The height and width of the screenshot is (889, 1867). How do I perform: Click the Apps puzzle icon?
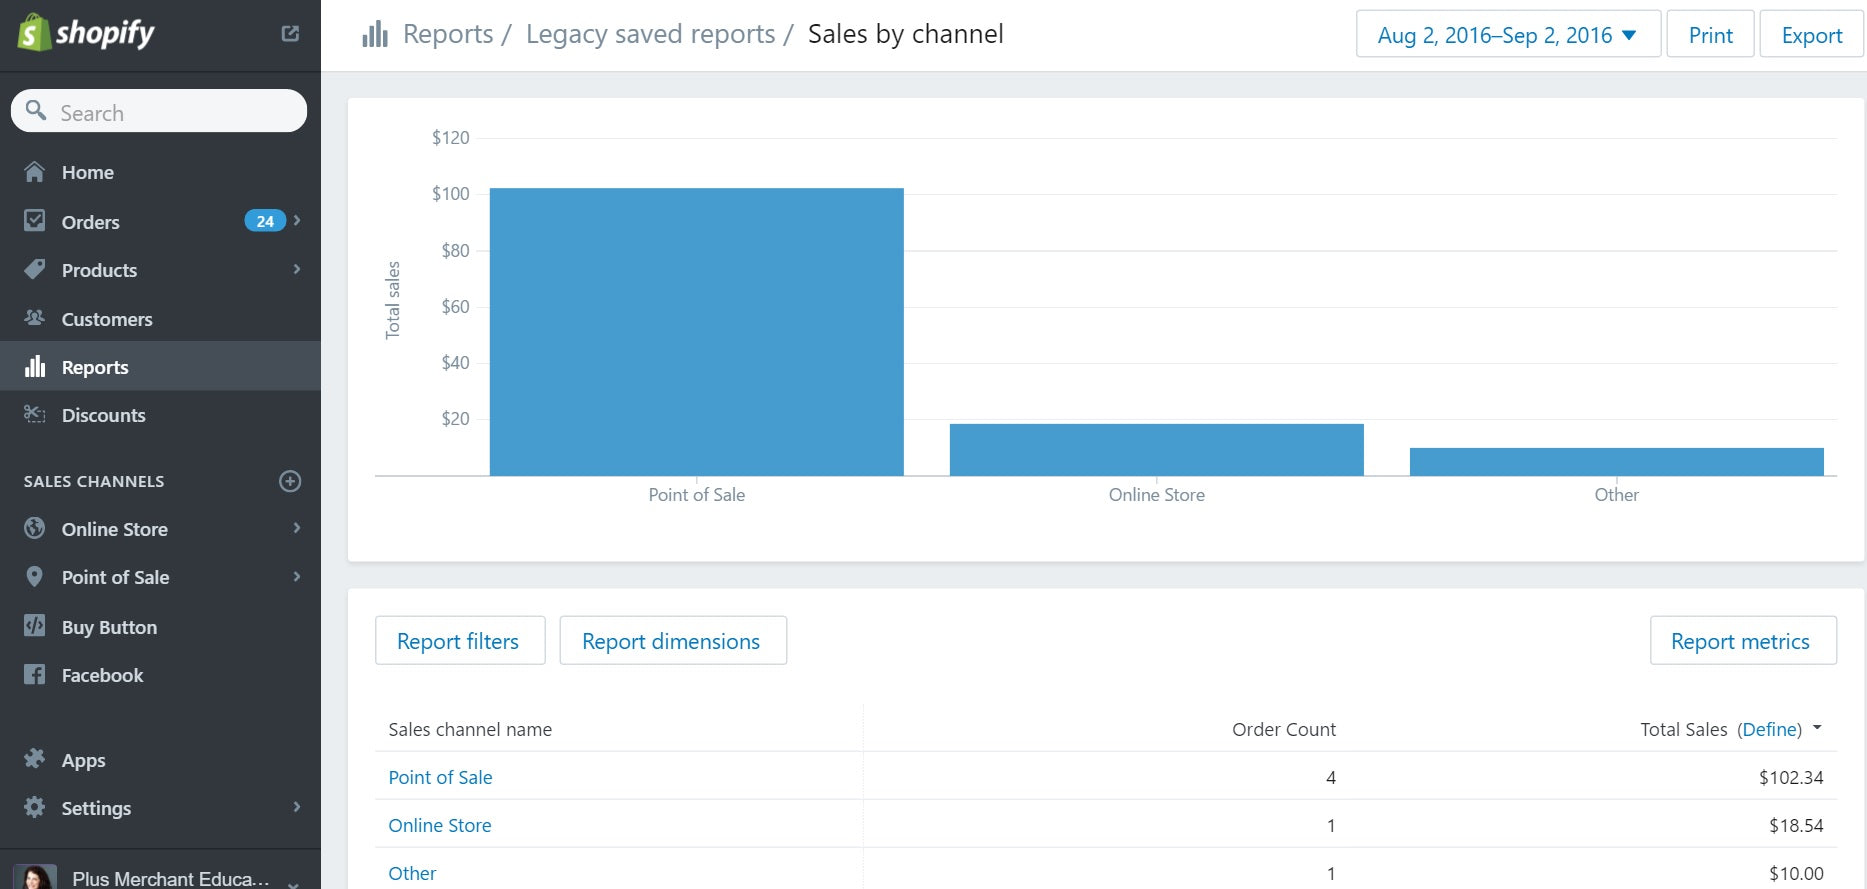point(35,759)
